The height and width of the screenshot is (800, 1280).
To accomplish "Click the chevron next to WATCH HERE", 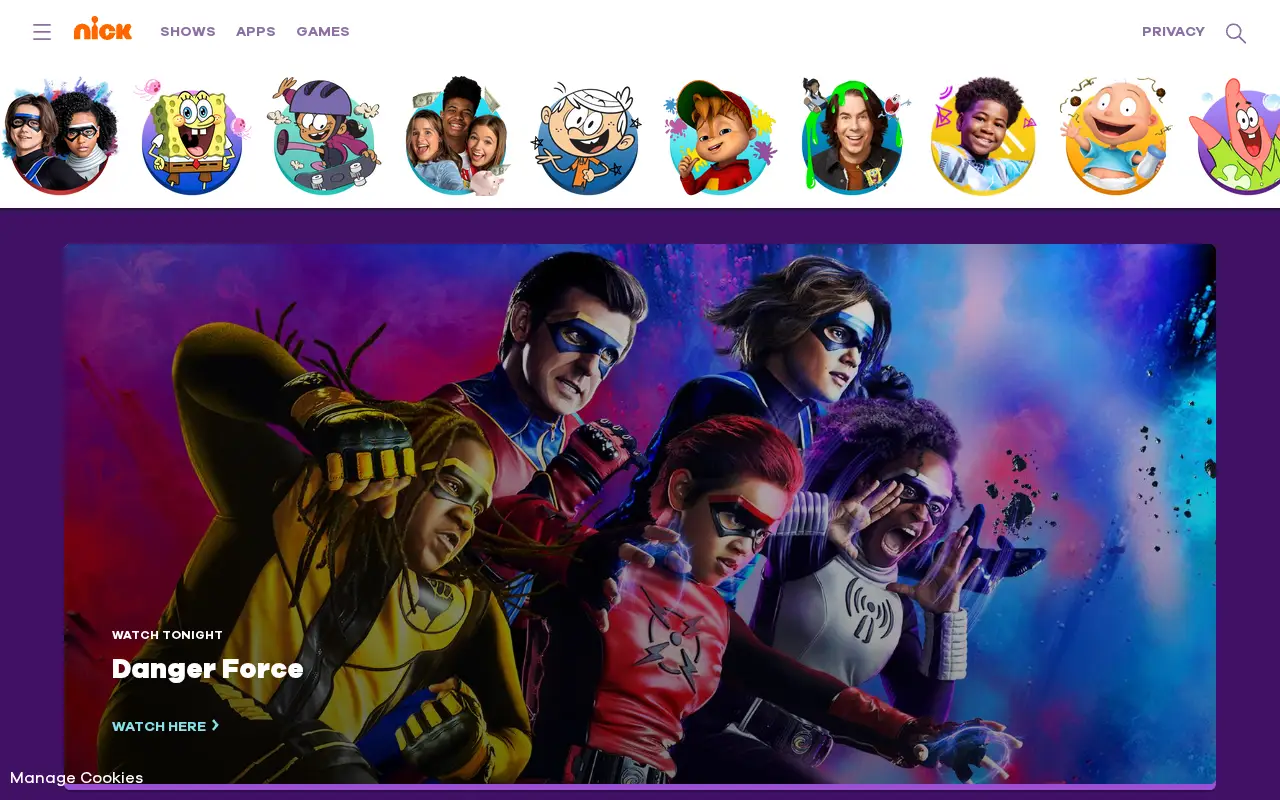I will point(215,725).
